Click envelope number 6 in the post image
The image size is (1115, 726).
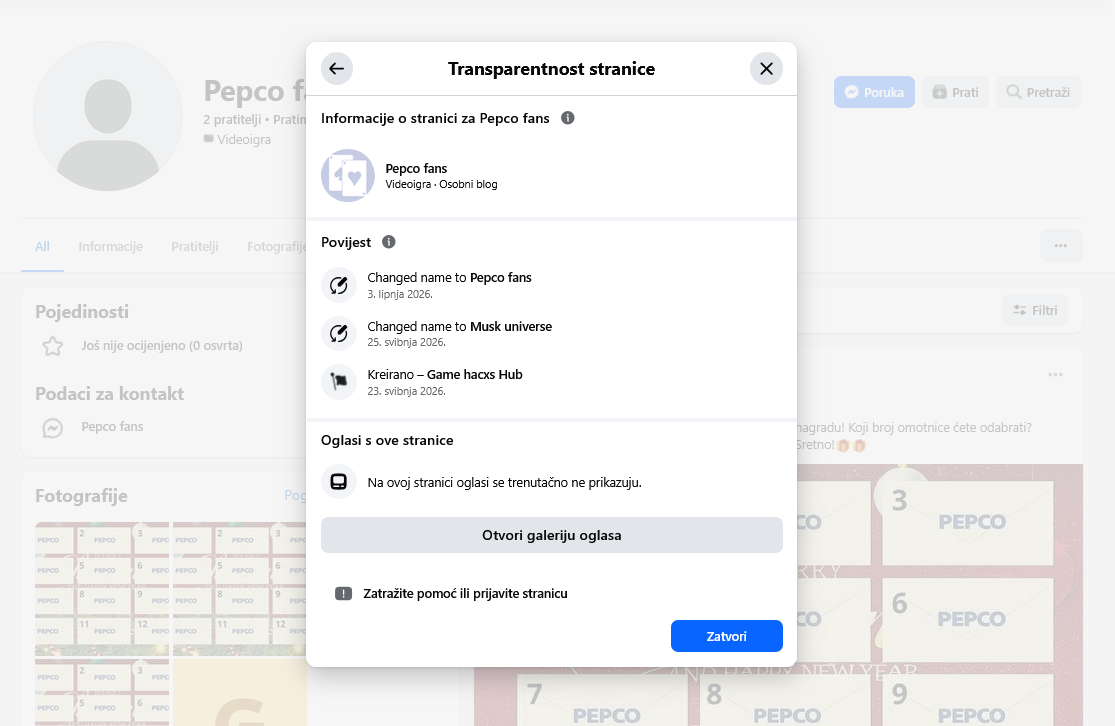point(969,620)
